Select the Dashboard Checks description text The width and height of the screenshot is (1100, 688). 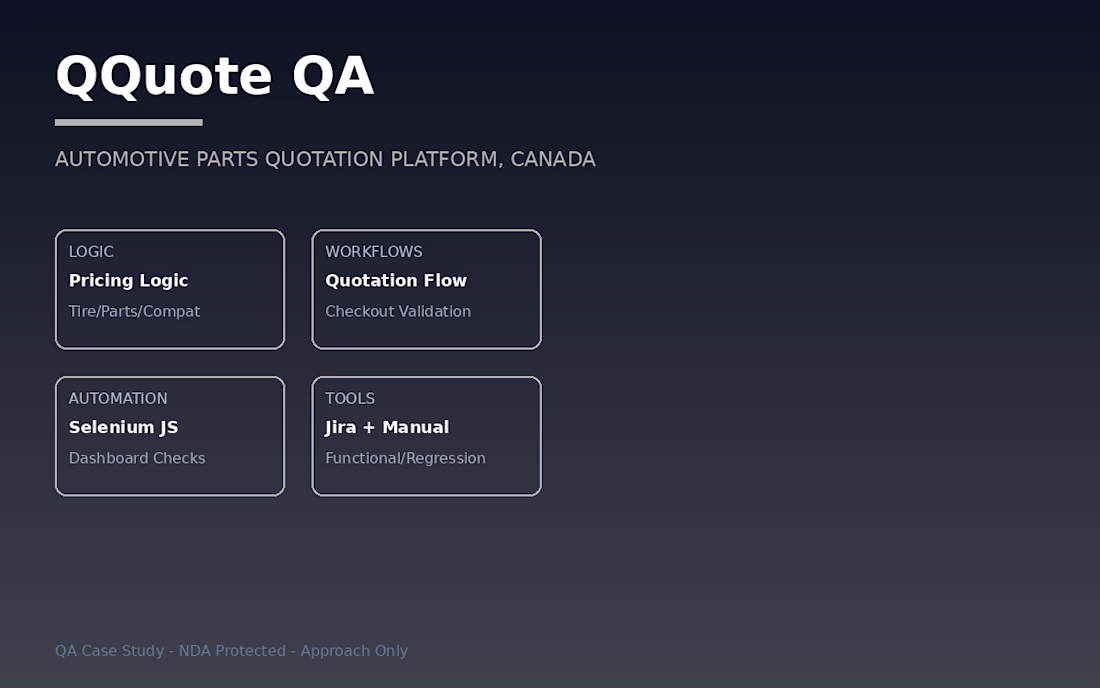(137, 458)
